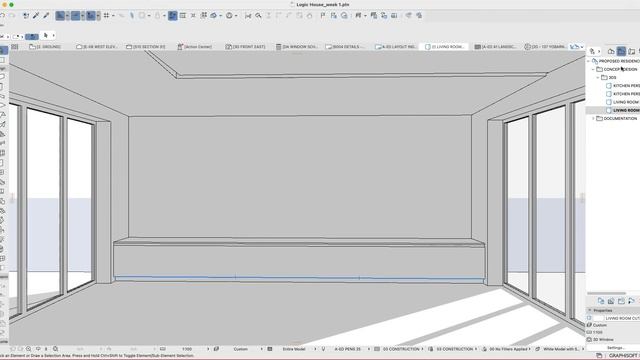Click the first highlighted guide line toggle
This screenshot has height=360, width=640.
60,16
